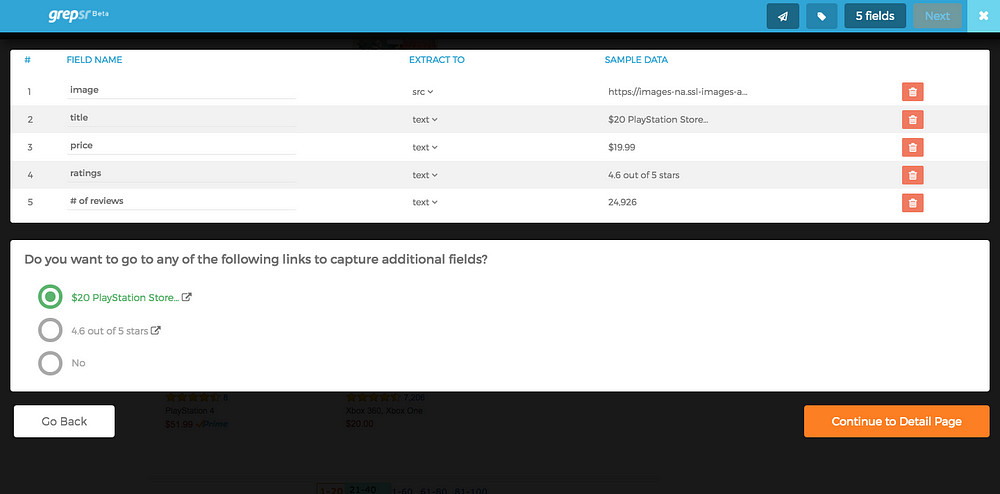Image resolution: width=1000 pixels, height=494 pixels.
Task: Remove the price field via trash icon
Action: [x=913, y=147]
